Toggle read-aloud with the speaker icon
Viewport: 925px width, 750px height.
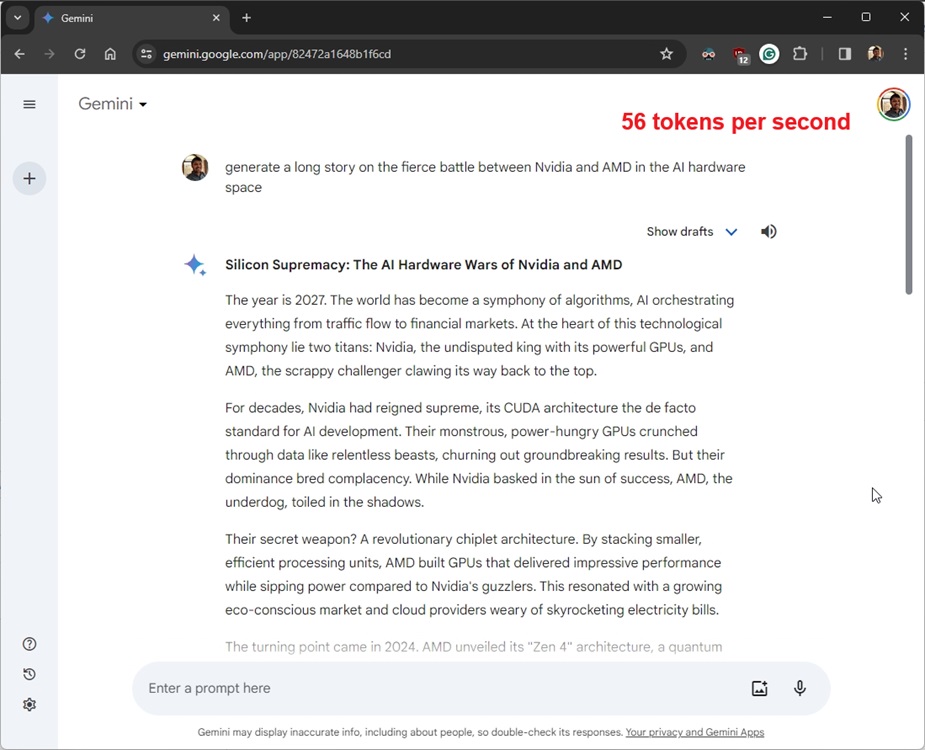768,231
